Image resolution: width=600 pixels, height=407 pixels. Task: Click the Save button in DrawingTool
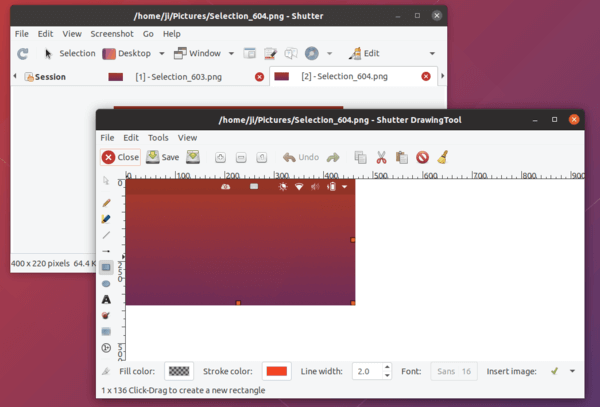(x=163, y=157)
